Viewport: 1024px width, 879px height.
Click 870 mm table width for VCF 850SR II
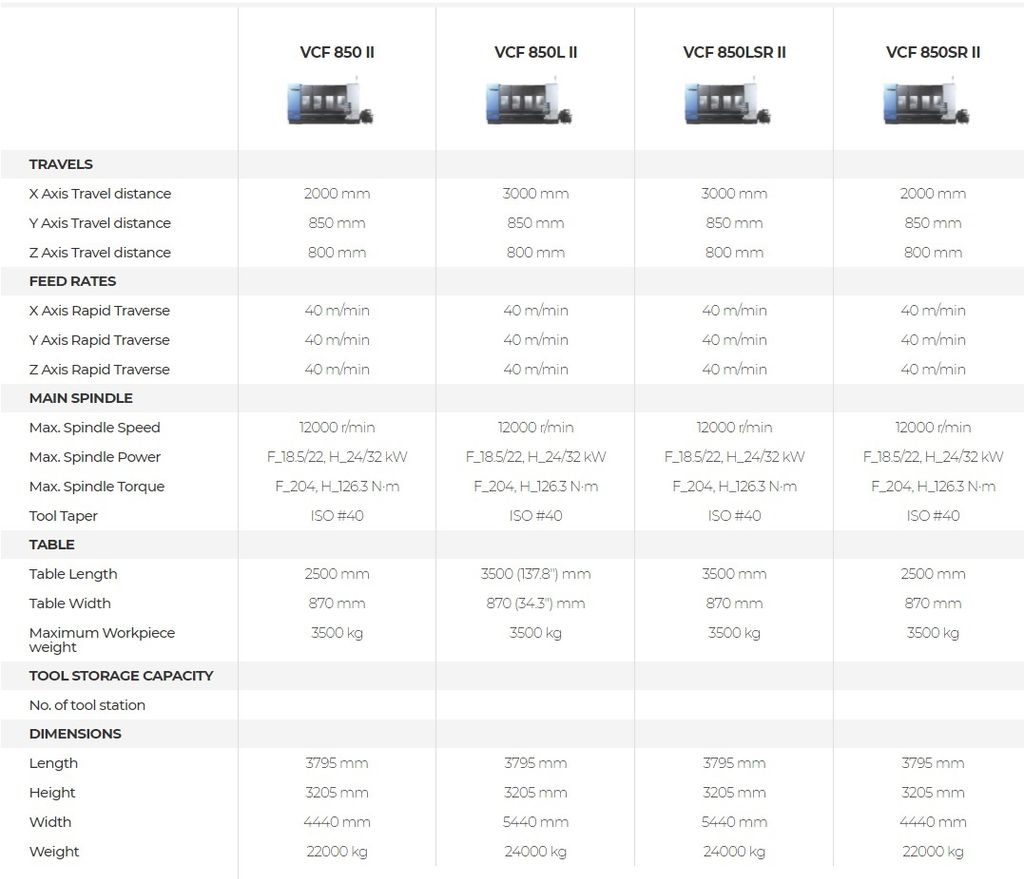tap(933, 603)
